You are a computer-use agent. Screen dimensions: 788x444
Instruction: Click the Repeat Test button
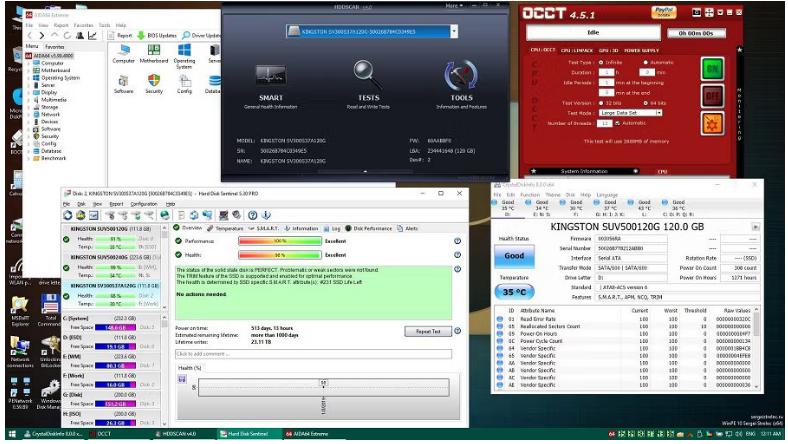coord(427,331)
